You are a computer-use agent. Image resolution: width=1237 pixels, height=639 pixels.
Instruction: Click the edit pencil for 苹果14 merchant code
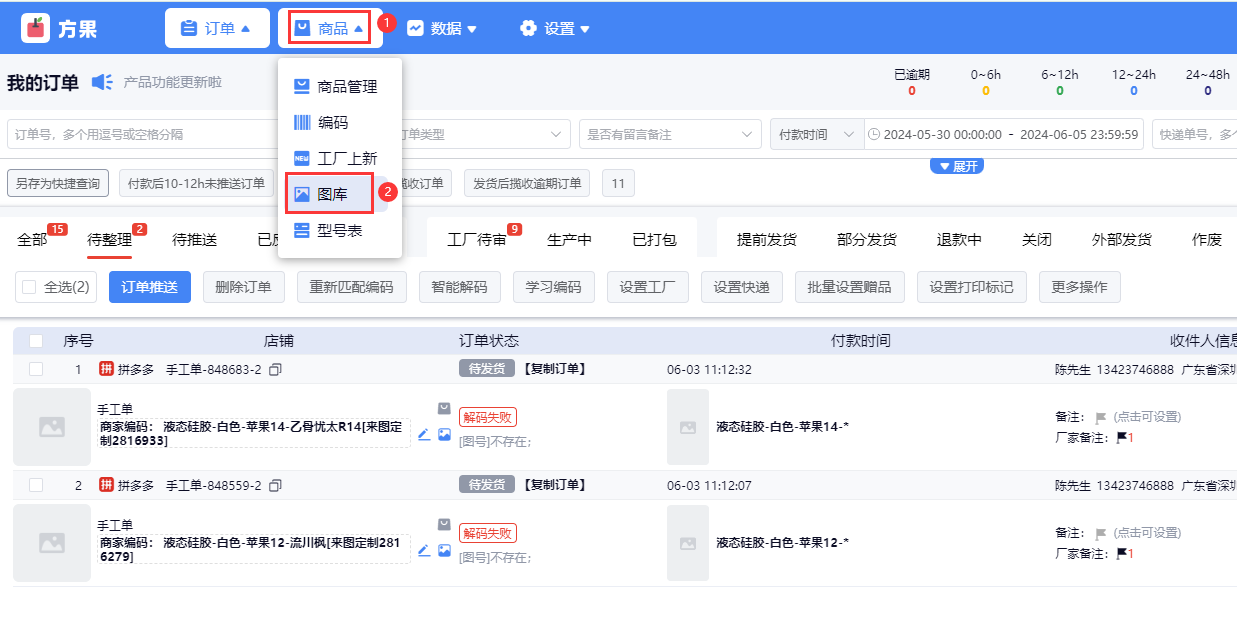coord(424,434)
